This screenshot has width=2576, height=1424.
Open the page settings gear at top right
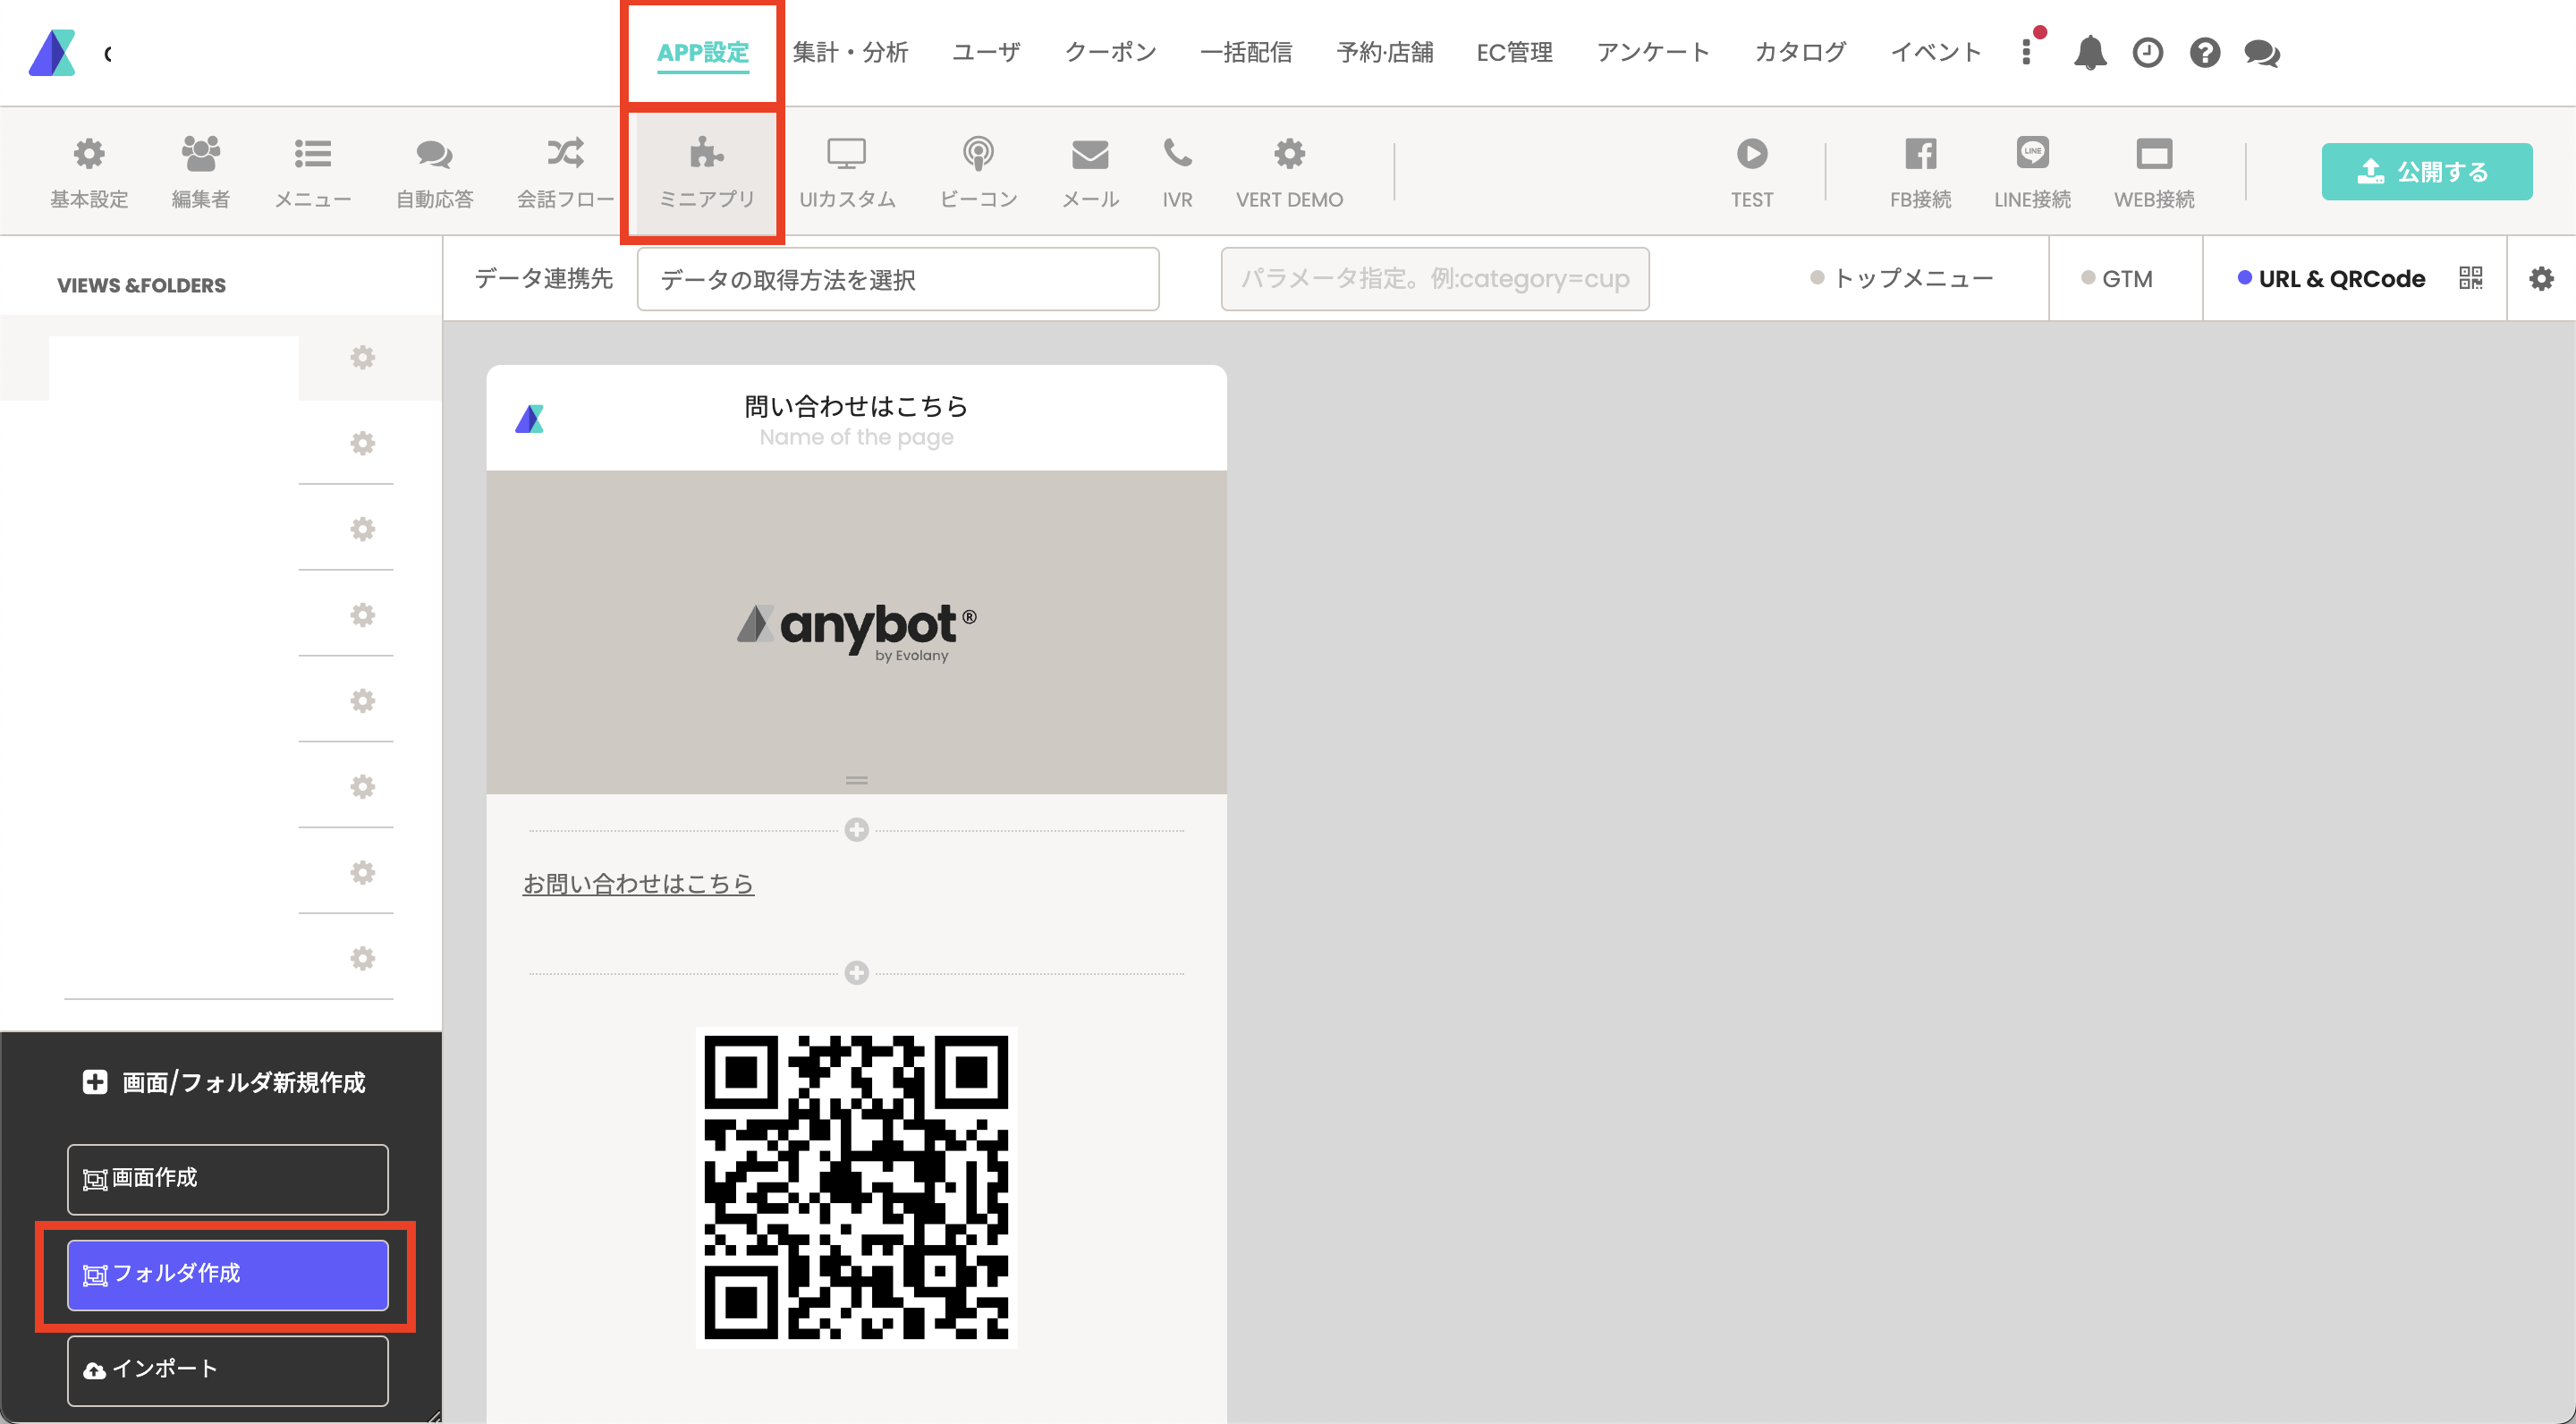click(2541, 278)
